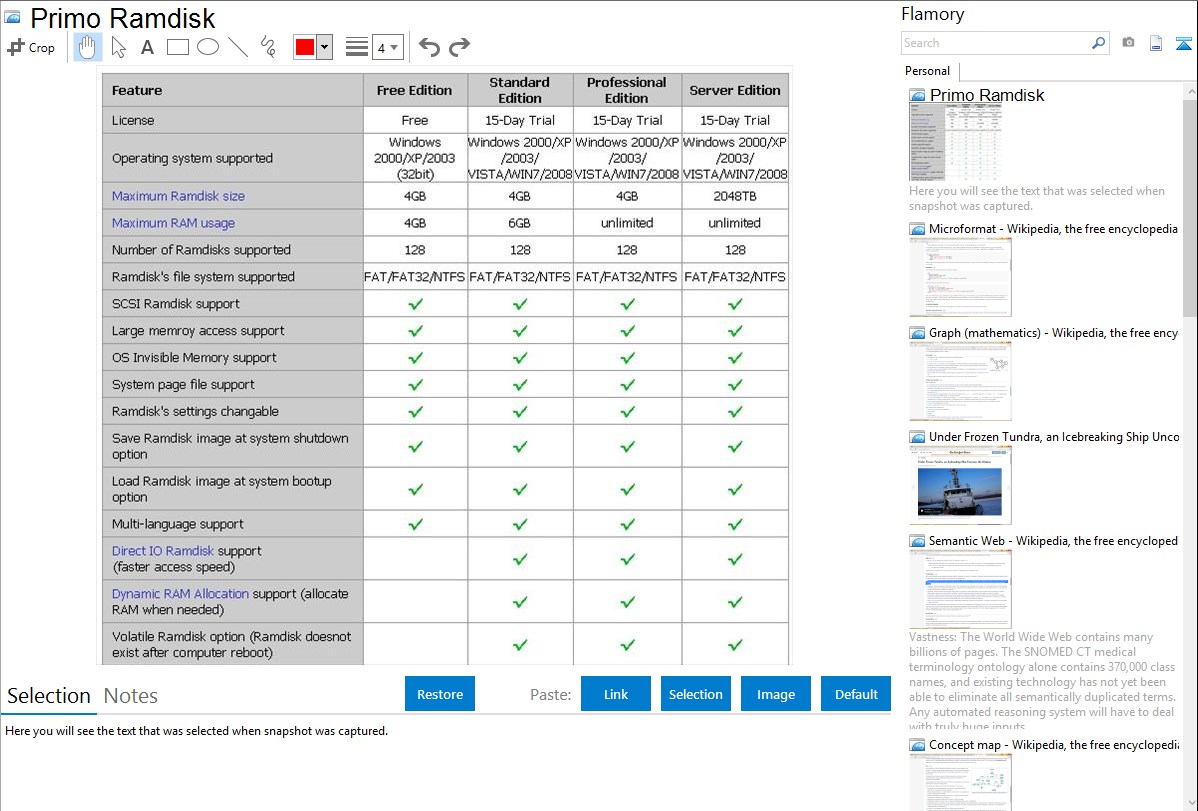Select the Semantic Web snapshot title
Viewport: 1198px width, 811px height.
(x=1054, y=540)
